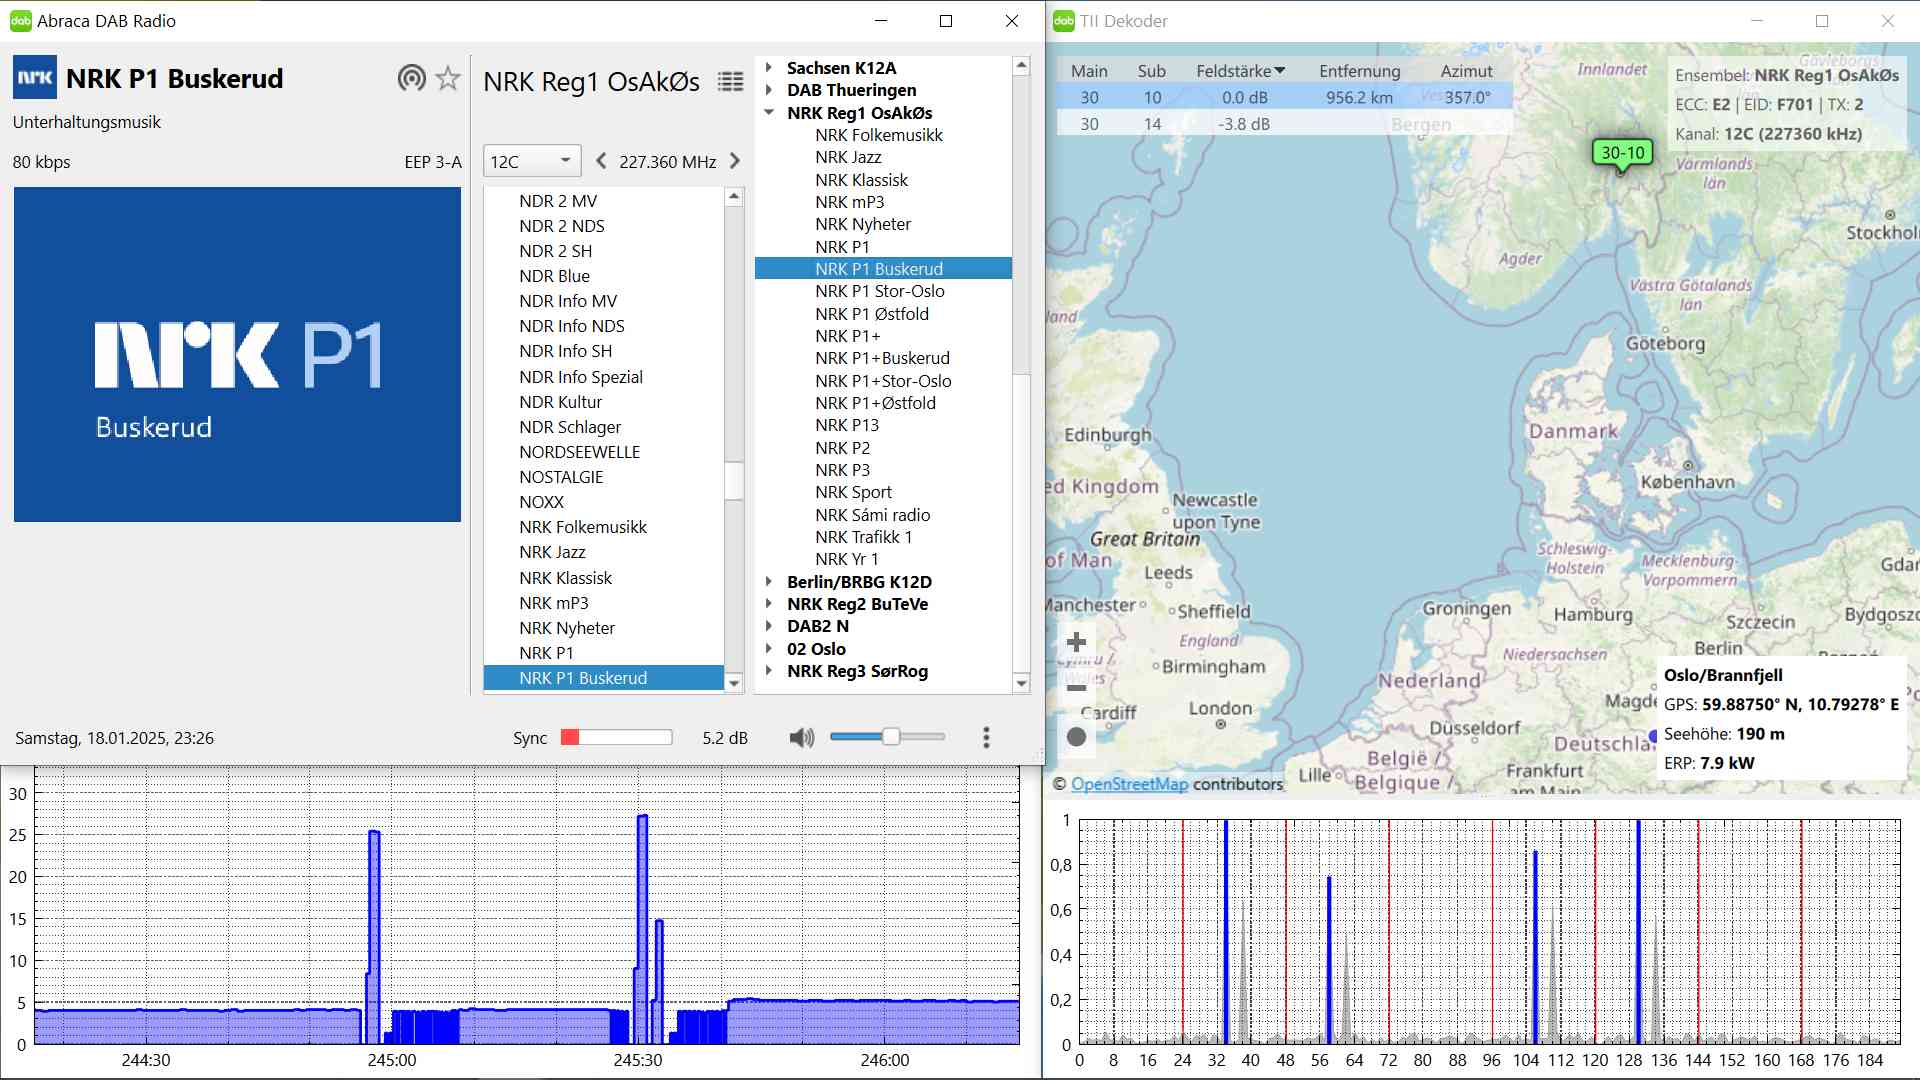Select NRK Klassisk in the ensemble tree
This screenshot has height=1080, width=1920.
[861, 180]
